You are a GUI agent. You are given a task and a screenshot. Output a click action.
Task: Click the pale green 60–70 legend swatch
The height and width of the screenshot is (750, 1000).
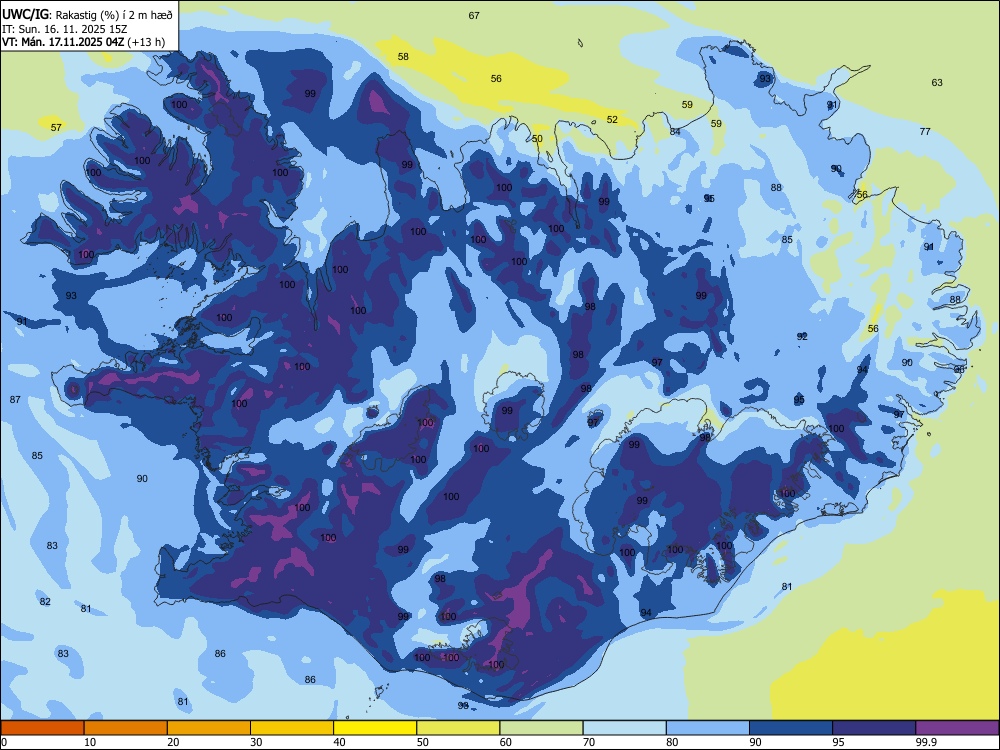541,728
